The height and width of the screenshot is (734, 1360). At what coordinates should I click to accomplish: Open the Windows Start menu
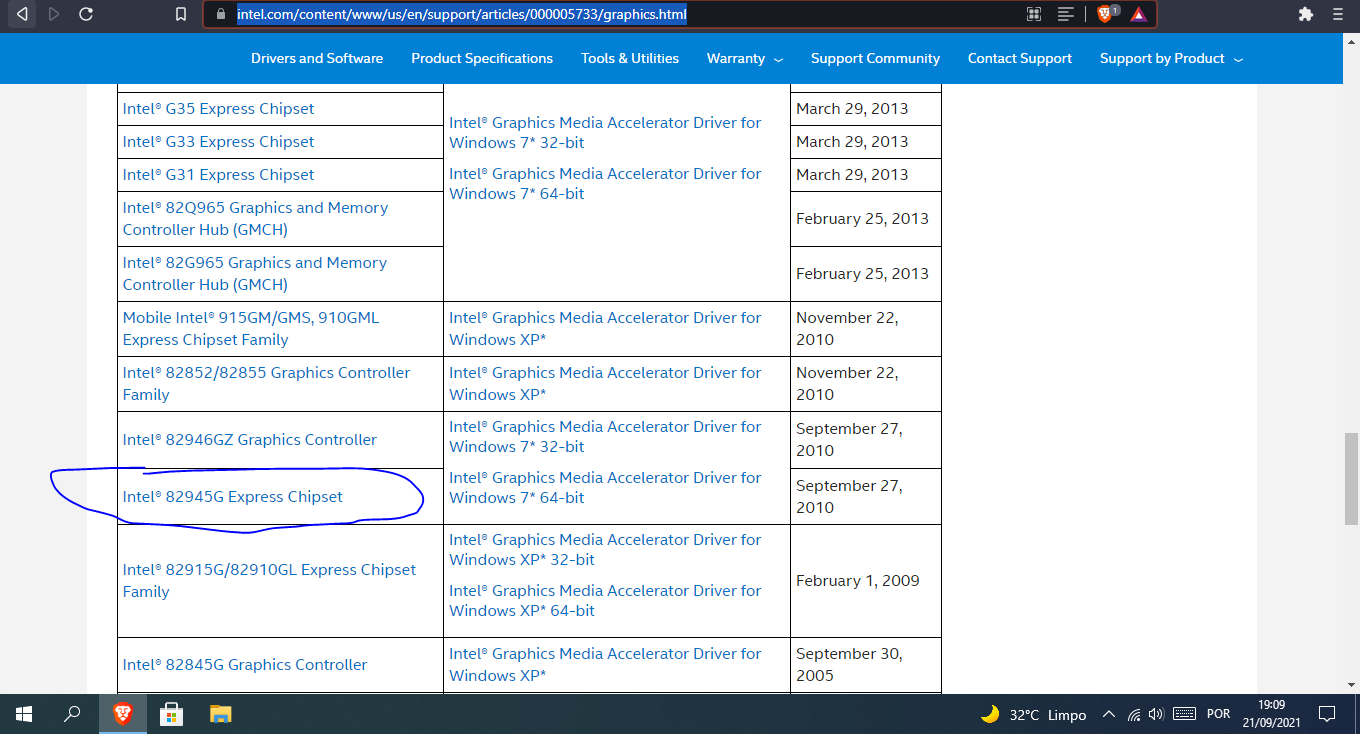pos(24,714)
